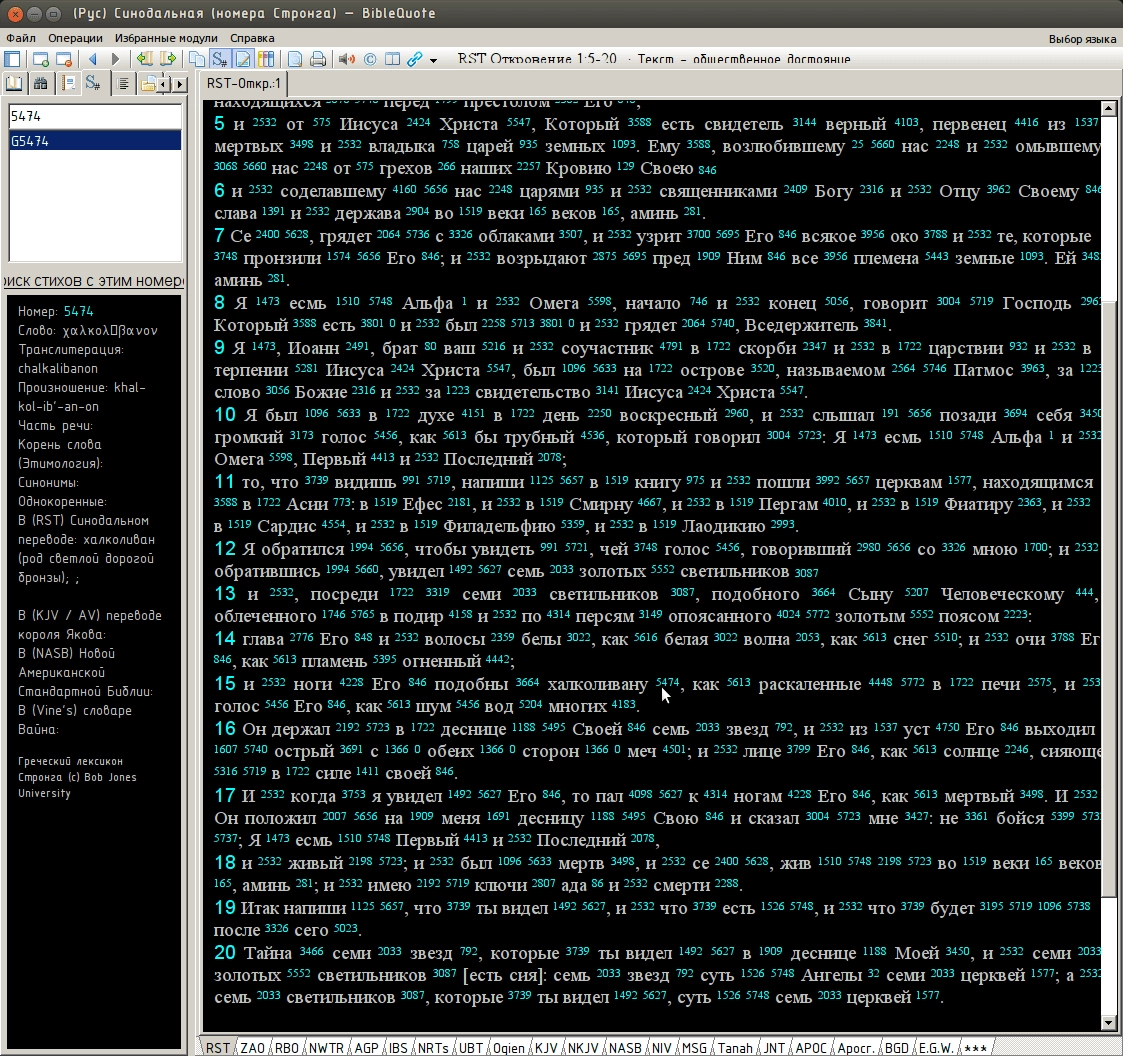1123x1056 pixels.
Task: Switch to the NKJV module tab
Action: pos(582,1047)
